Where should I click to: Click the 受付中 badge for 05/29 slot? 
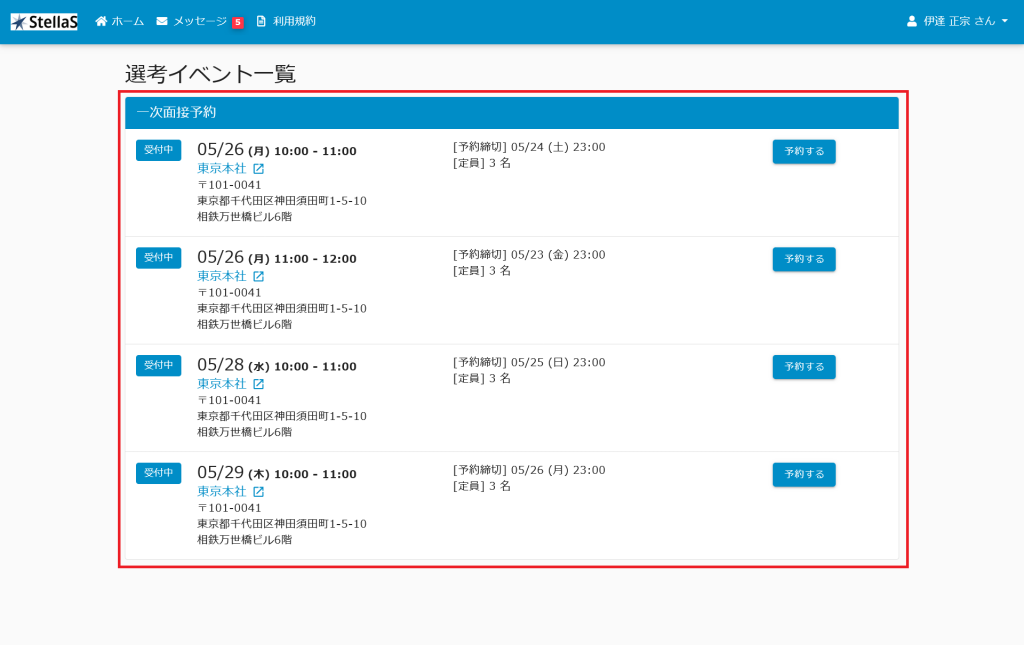(158, 472)
